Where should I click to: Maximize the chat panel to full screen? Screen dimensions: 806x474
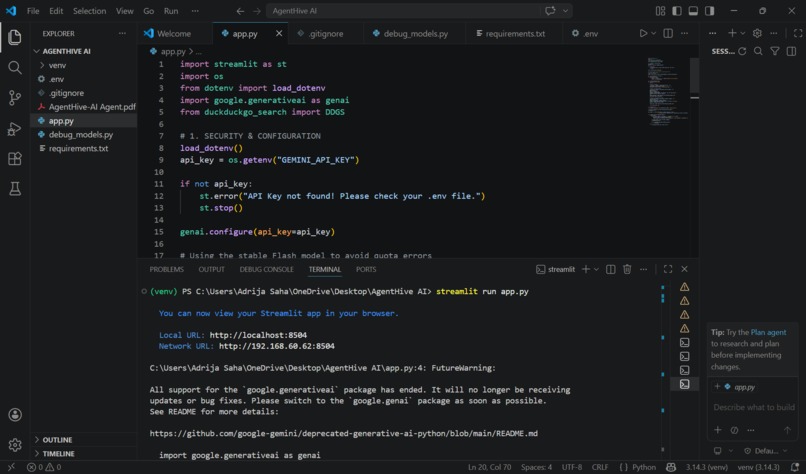click(798, 33)
